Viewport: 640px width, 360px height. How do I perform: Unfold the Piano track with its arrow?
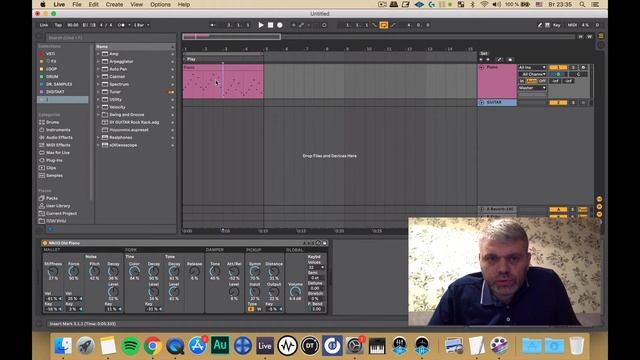coord(482,67)
